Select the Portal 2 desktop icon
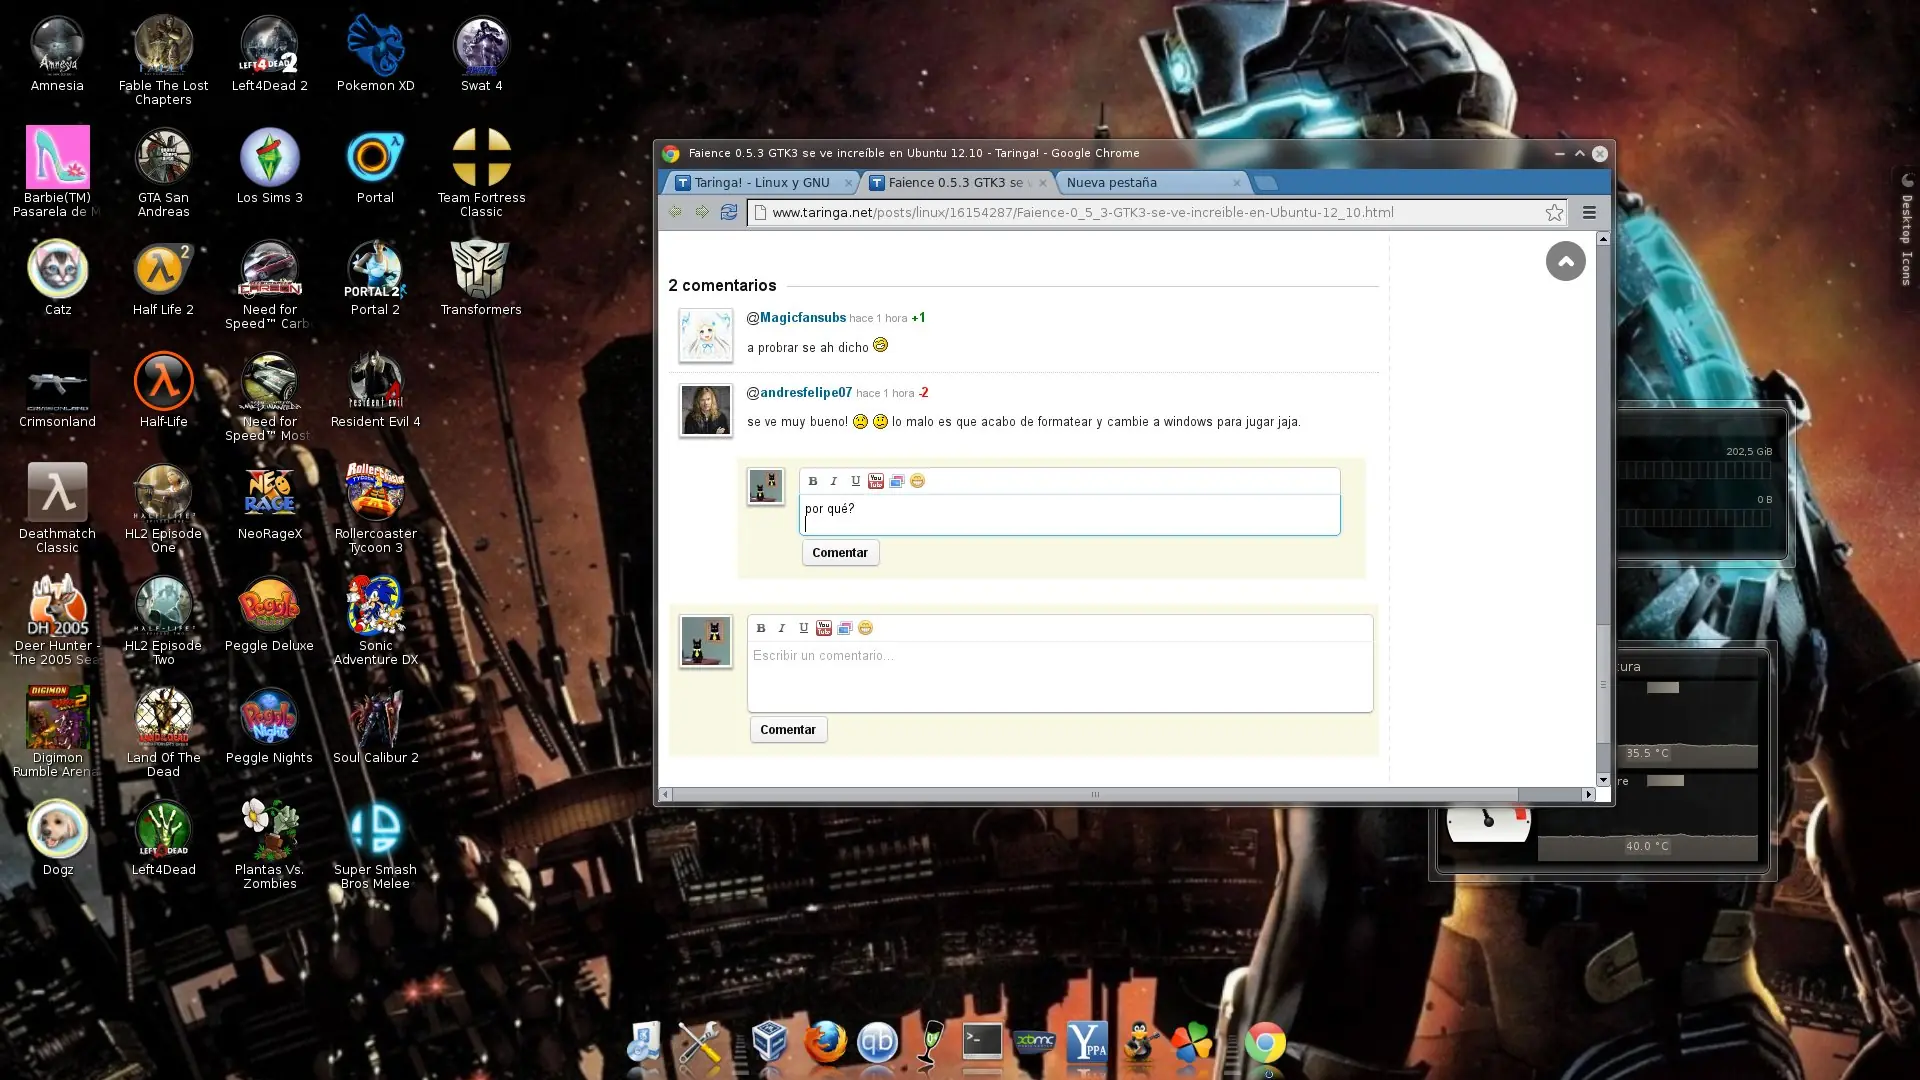 tap(375, 279)
